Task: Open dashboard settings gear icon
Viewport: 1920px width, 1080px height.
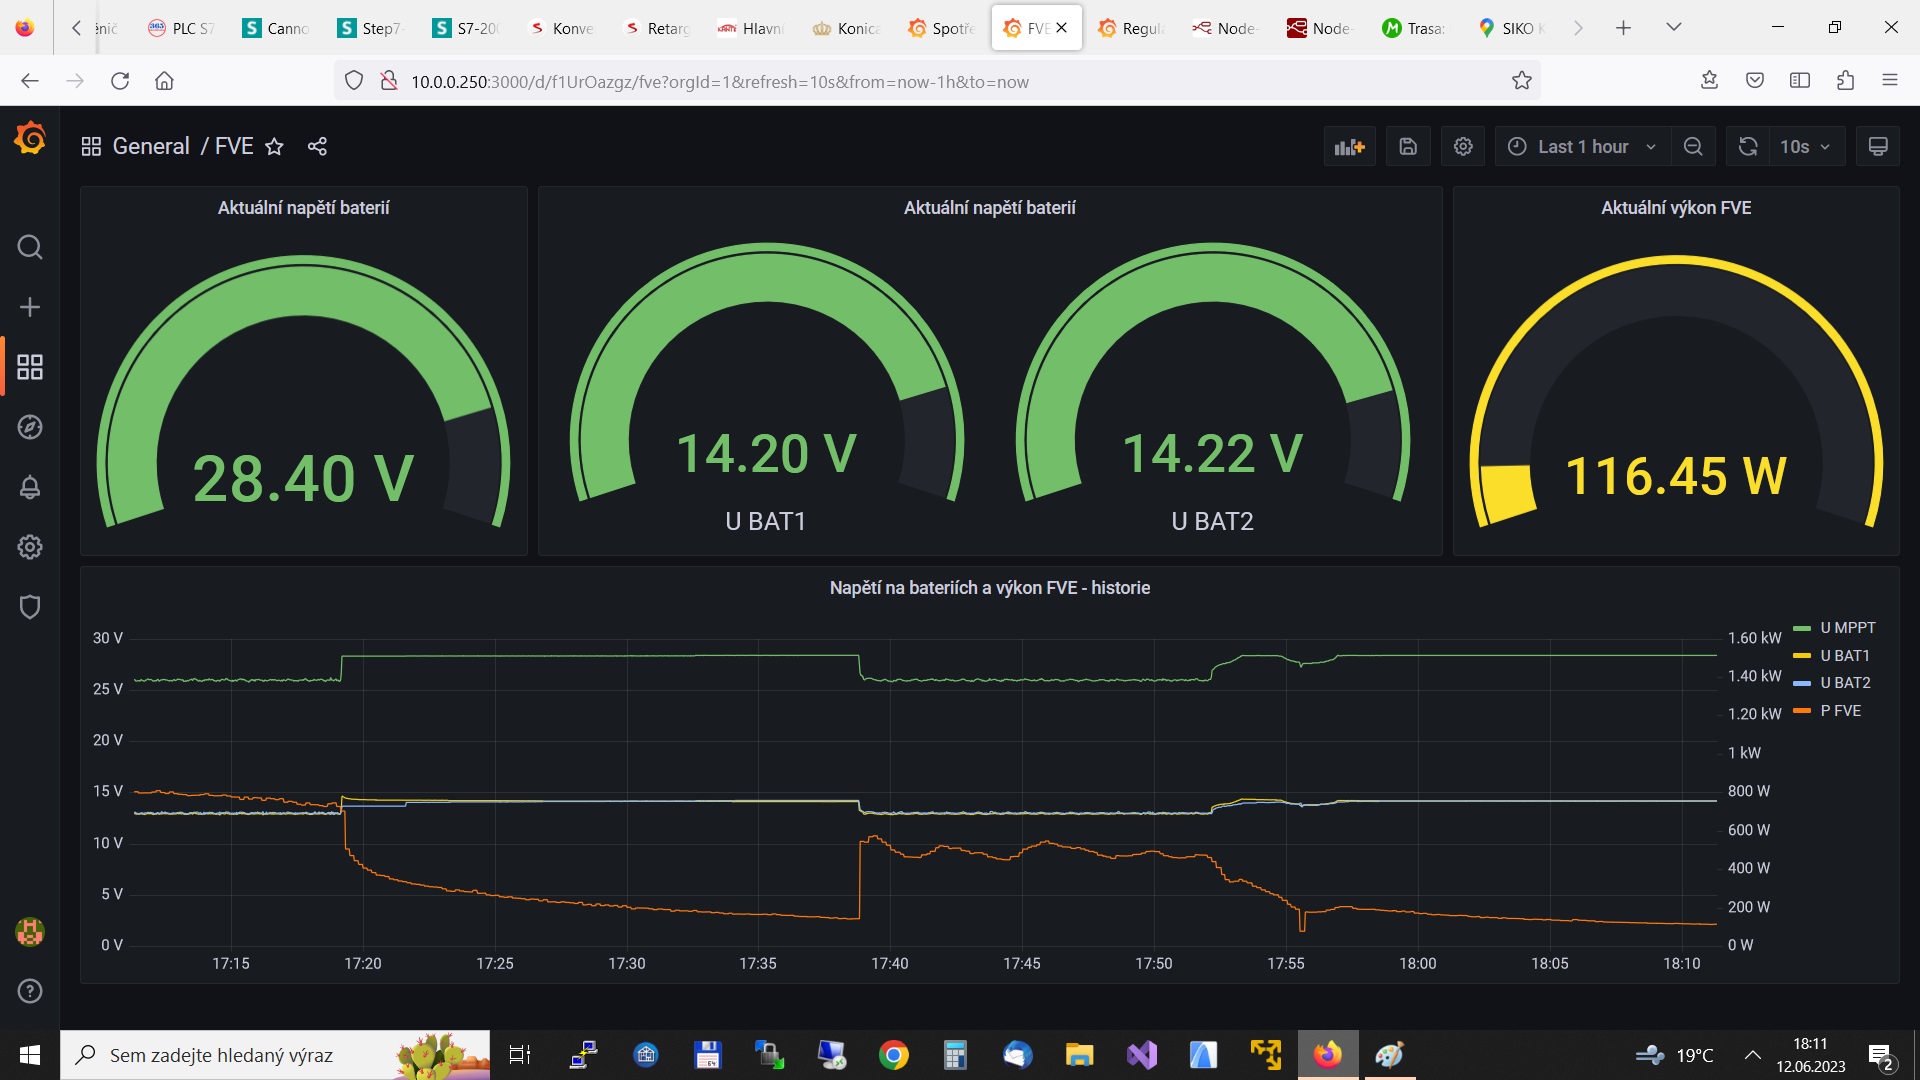Action: pos(1463,147)
